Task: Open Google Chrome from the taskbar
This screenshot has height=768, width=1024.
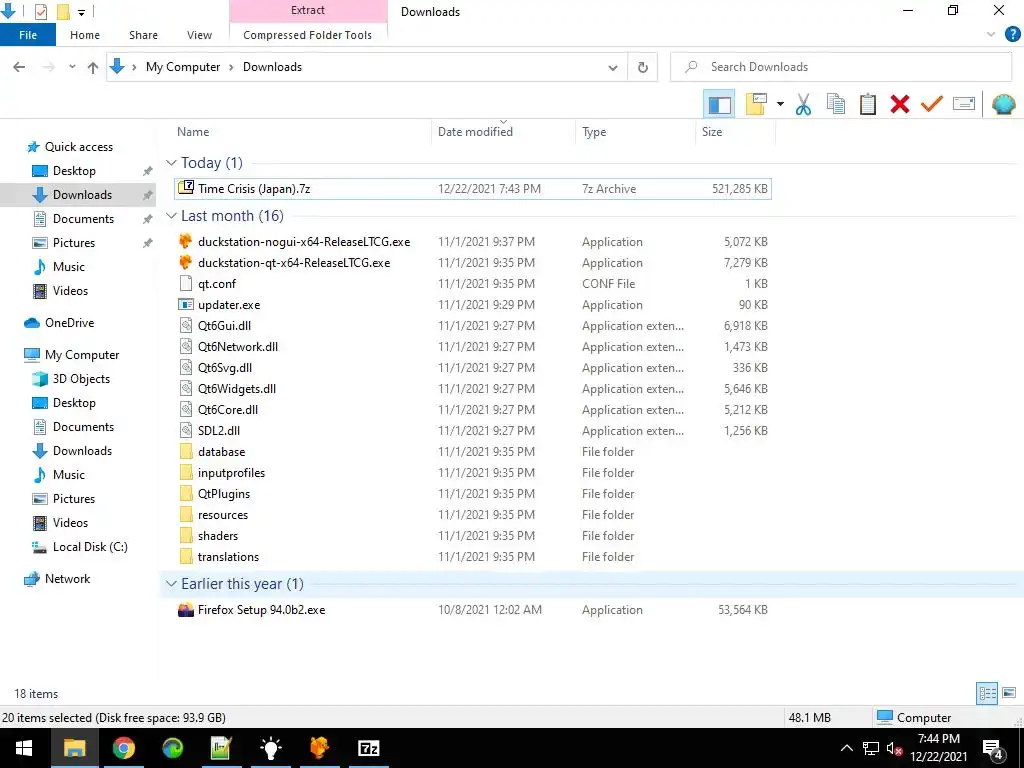Action: (123, 748)
